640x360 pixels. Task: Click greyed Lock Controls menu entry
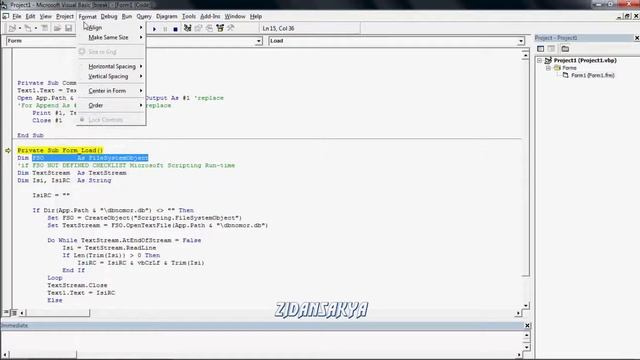coord(111,120)
